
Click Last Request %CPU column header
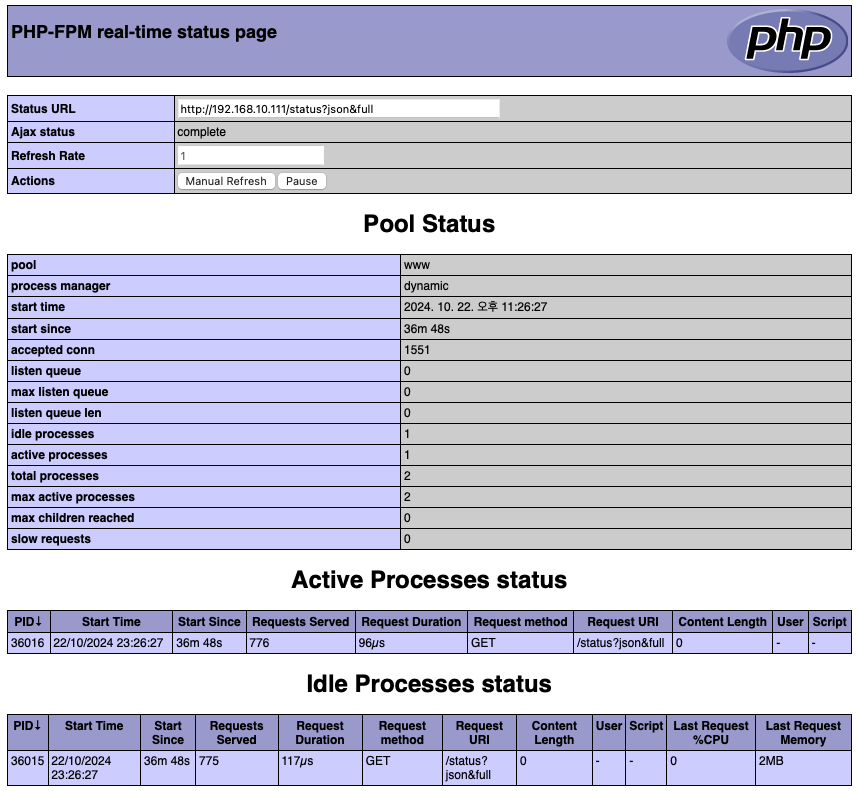click(x=711, y=732)
